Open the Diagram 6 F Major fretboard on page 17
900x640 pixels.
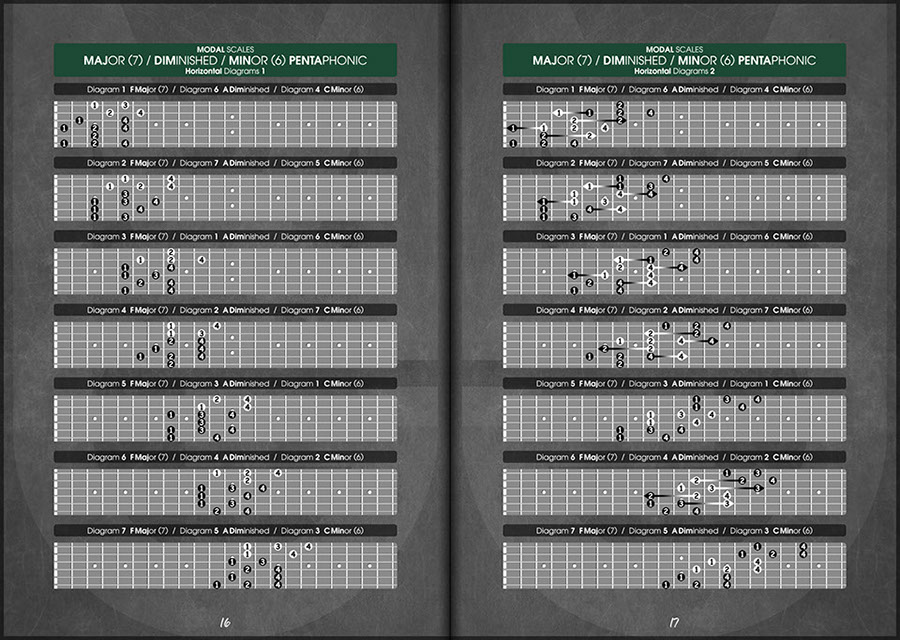(x=674, y=492)
